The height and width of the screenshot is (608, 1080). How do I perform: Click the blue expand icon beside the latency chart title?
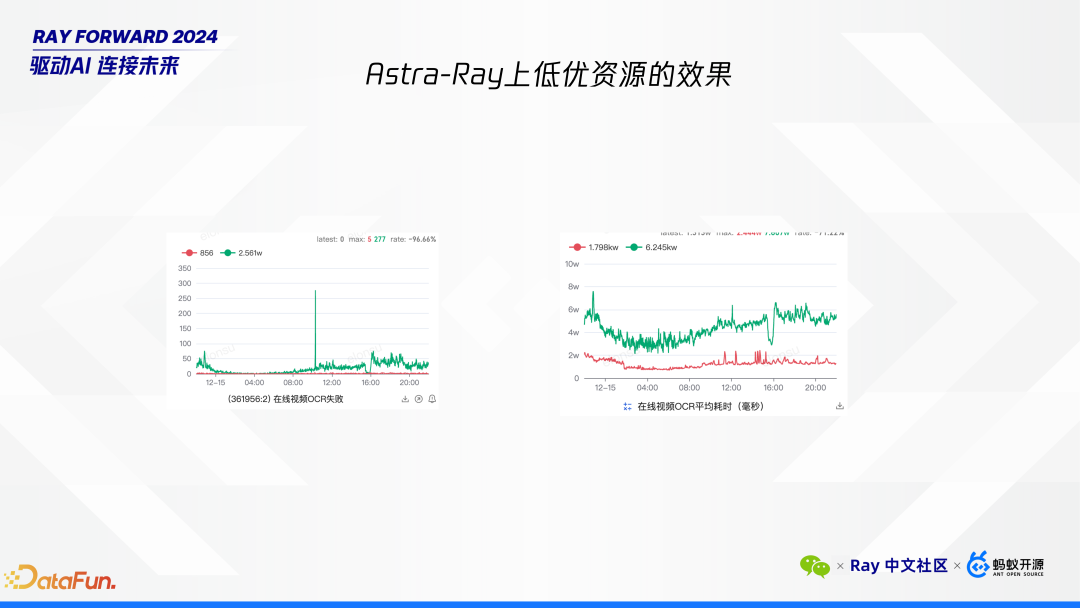627,405
